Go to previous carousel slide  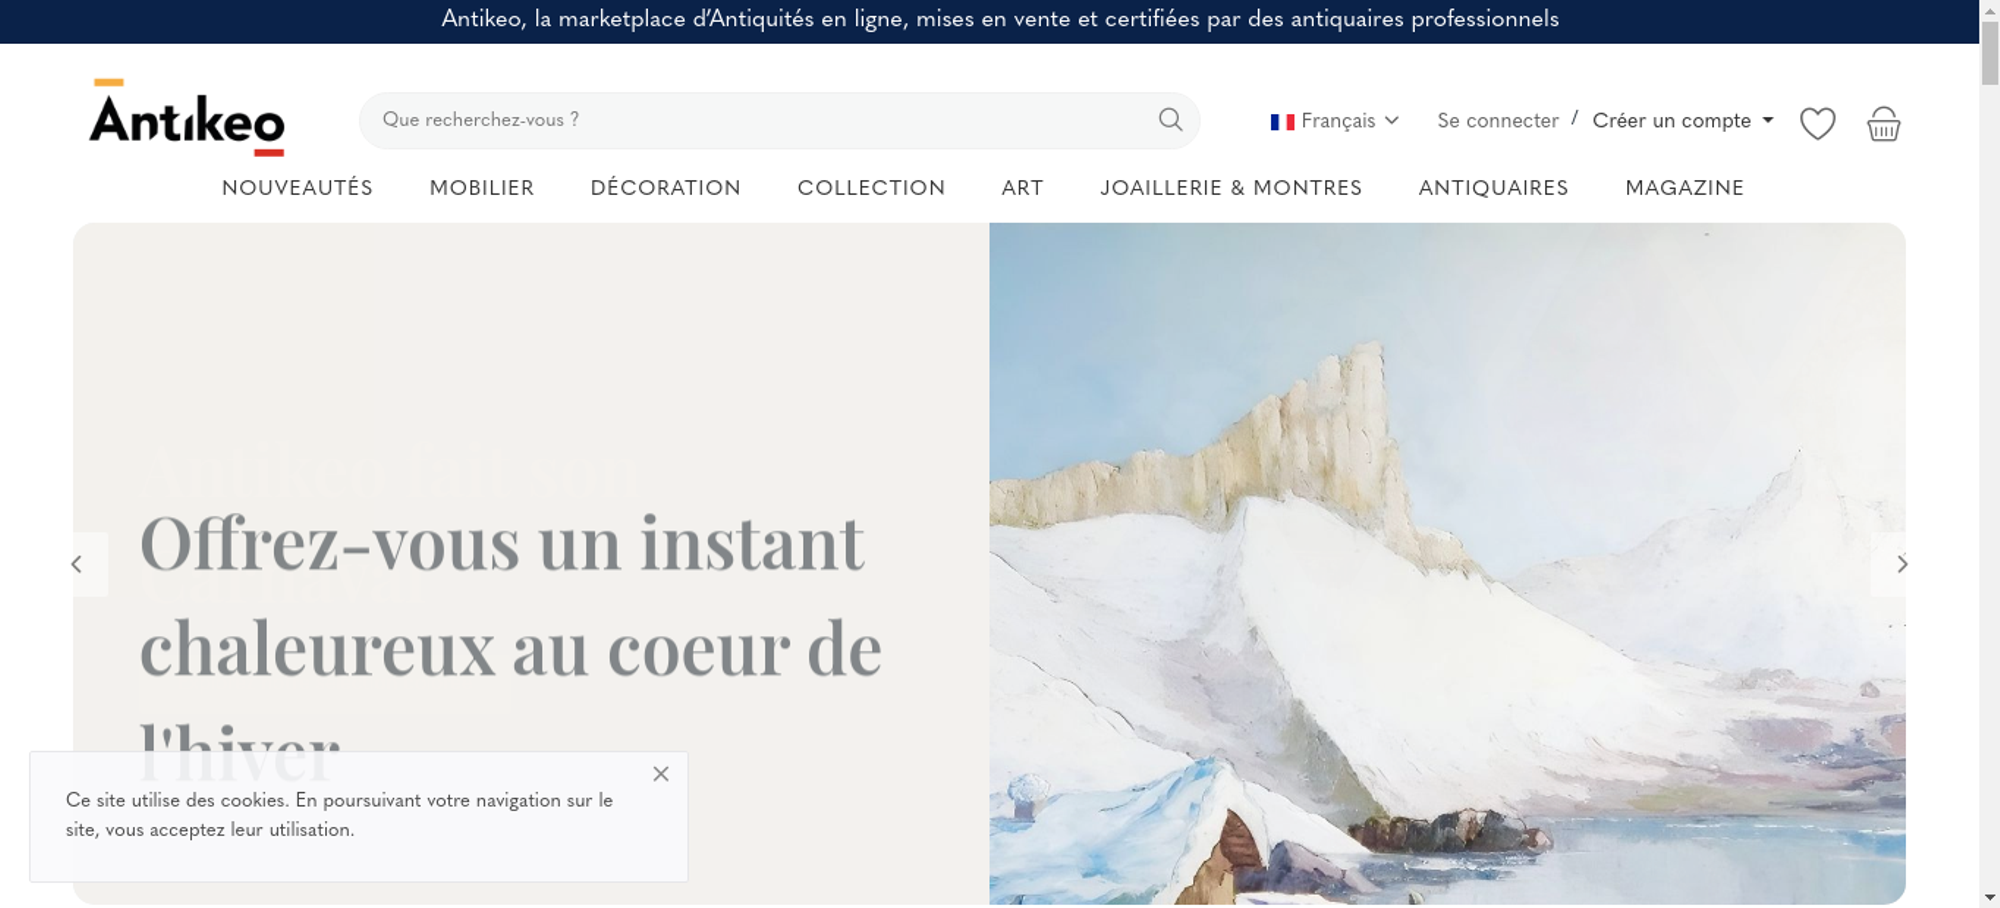coord(77,564)
